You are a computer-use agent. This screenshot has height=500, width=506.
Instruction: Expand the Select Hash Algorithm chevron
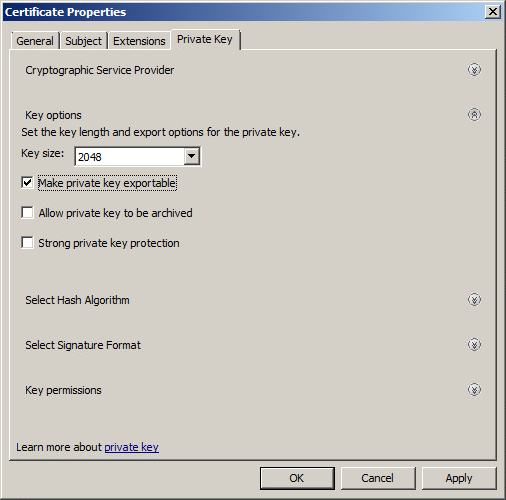point(474,299)
